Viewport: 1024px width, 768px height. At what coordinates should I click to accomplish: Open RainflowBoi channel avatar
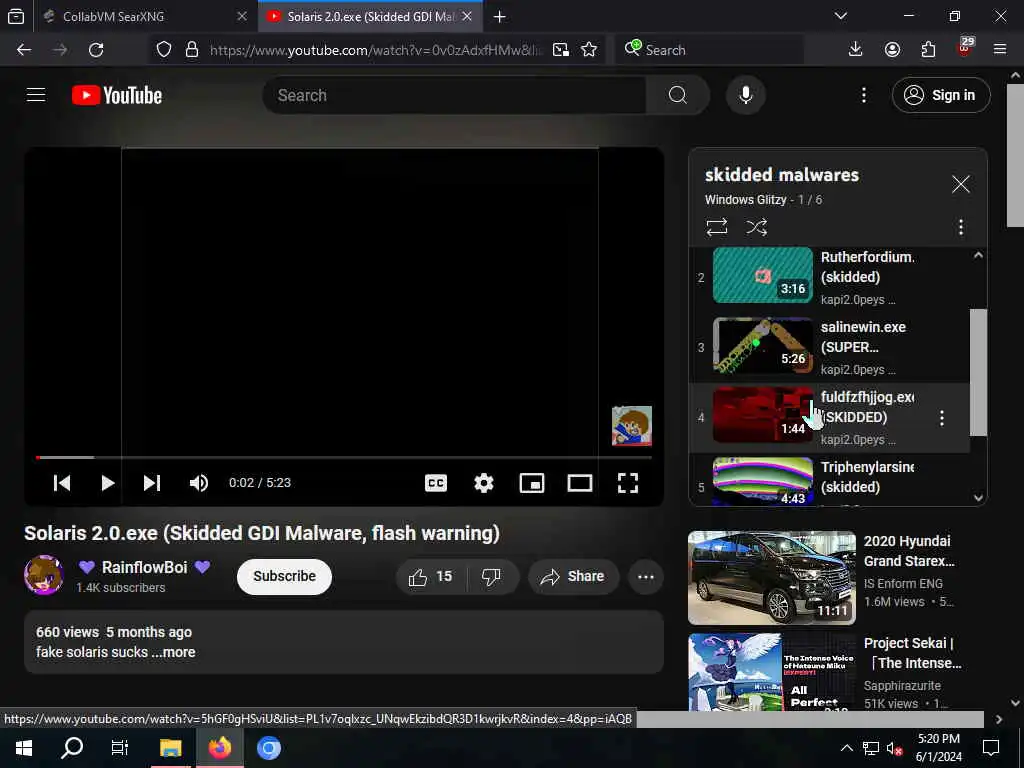click(44, 575)
